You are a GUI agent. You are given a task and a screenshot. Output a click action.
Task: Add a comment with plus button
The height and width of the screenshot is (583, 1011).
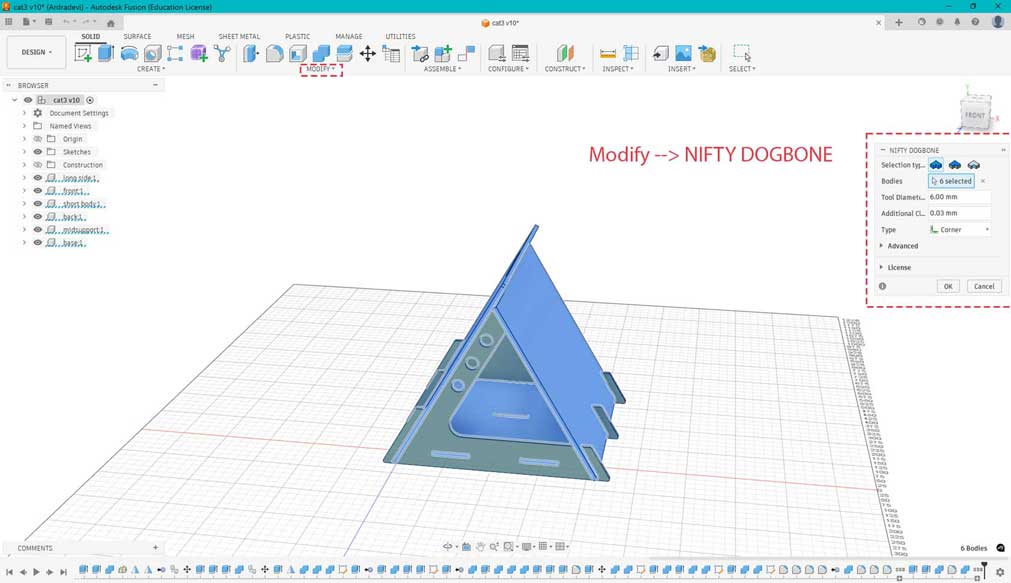pos(155,548)
